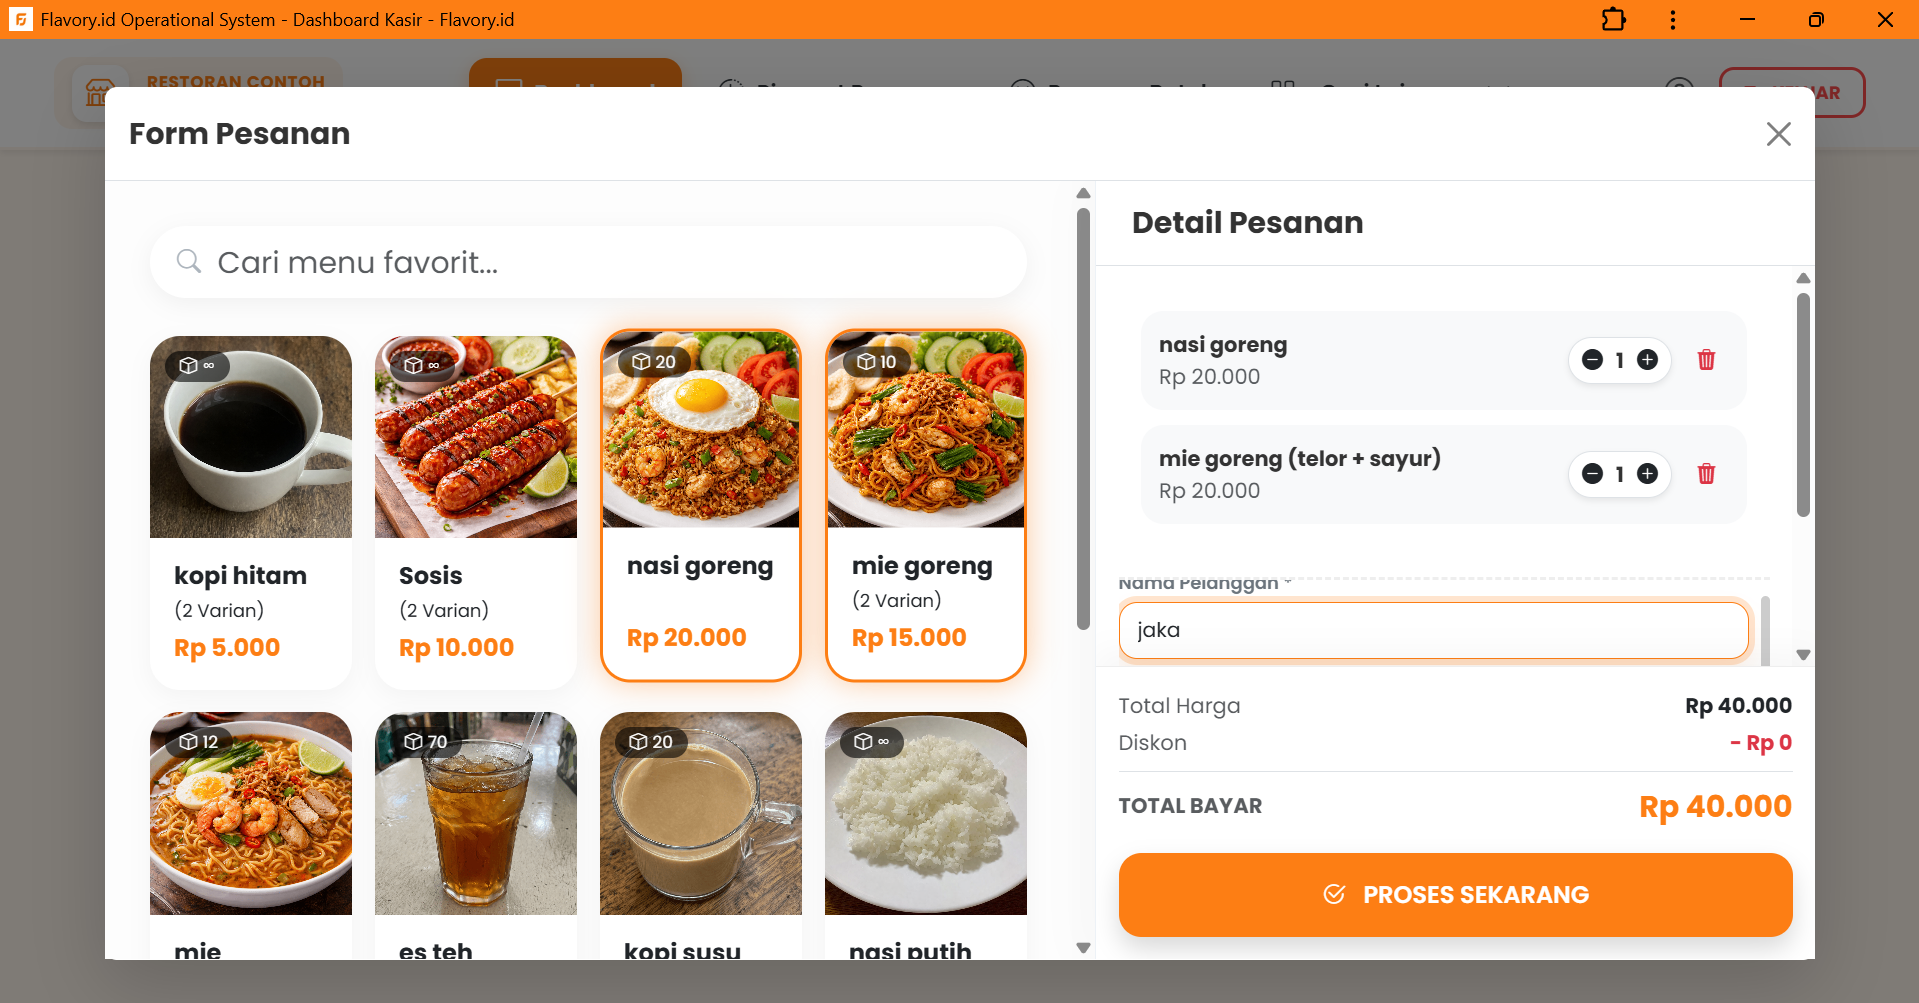Click the infinity stock badge on nasi putih

click(x=871, y=742)
